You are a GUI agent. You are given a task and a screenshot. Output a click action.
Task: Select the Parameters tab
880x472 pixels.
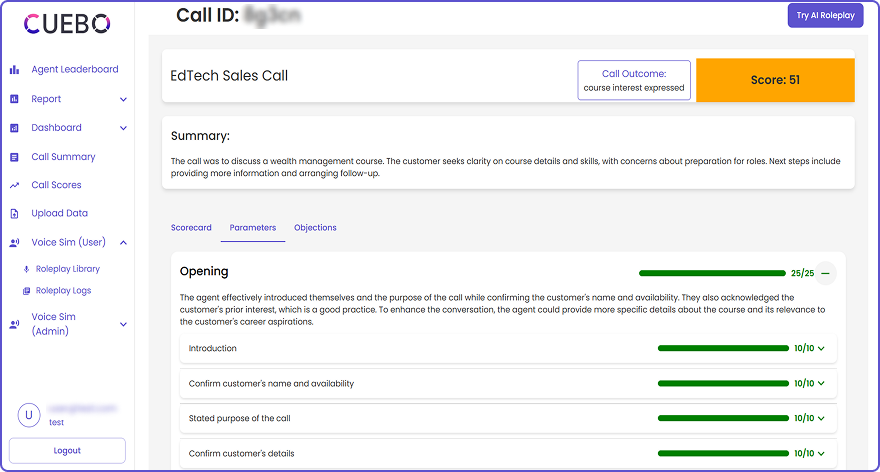[x=253, y=228]
